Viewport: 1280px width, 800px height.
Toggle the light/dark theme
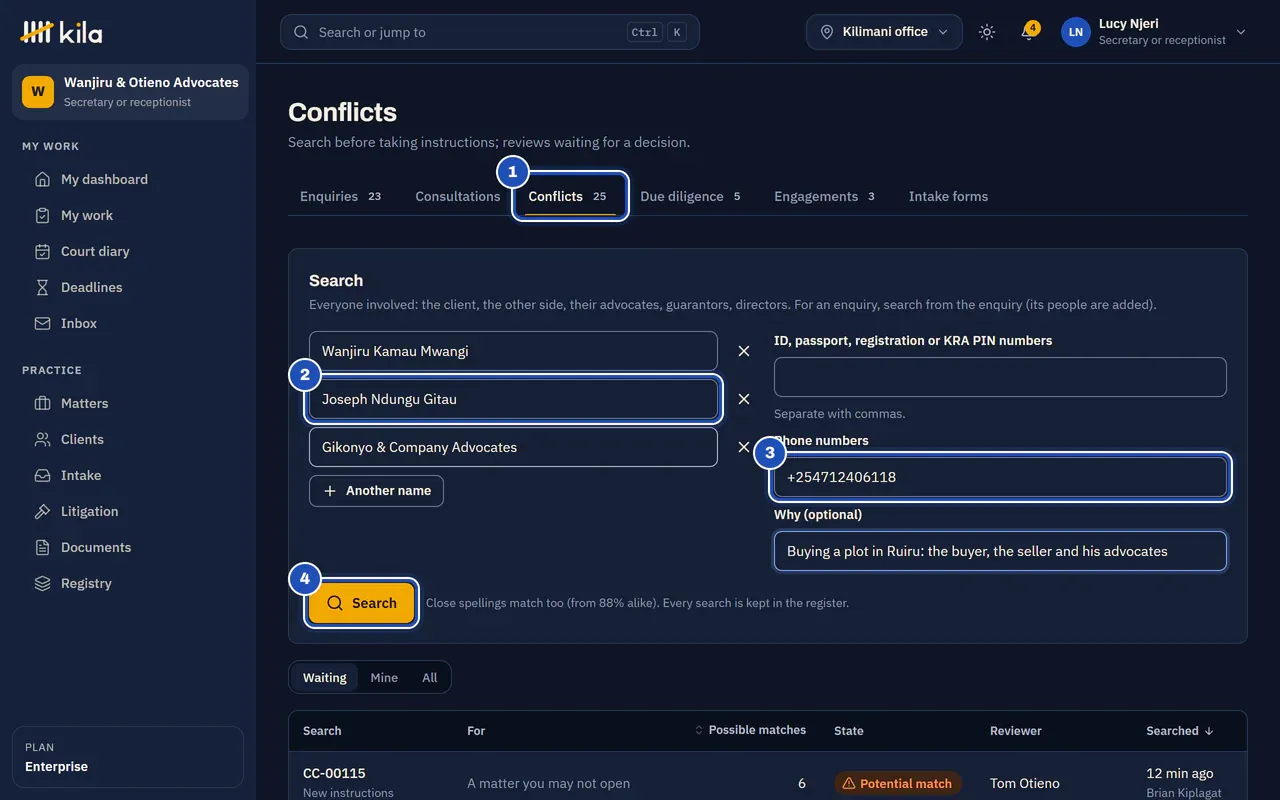tap(987, 32)
